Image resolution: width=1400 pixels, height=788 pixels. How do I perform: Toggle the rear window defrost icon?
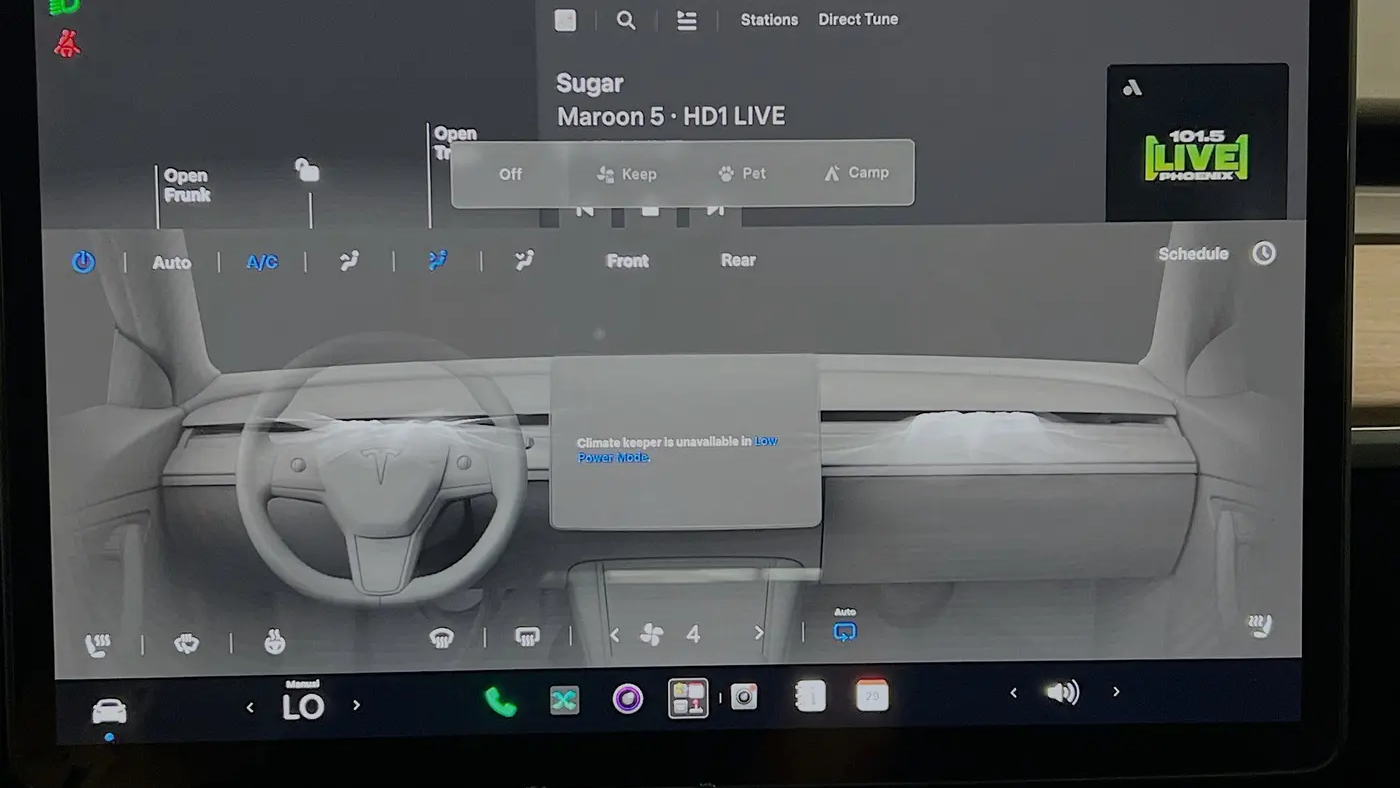527,635
